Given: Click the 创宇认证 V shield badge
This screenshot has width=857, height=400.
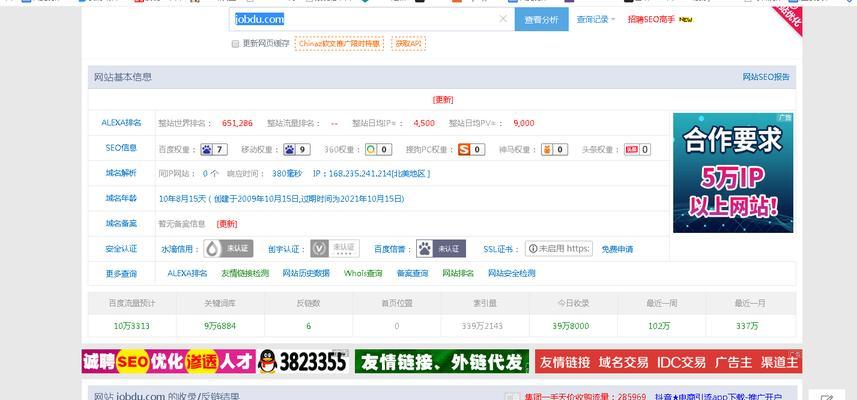Looking at the screenshot, I should [x=335, y=249].
